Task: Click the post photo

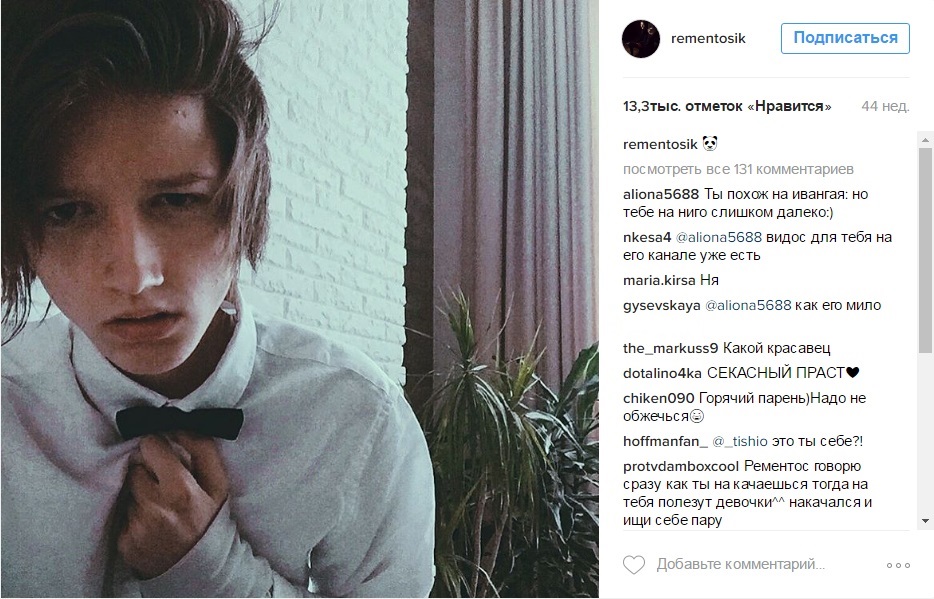Action: tap(300, 299)
